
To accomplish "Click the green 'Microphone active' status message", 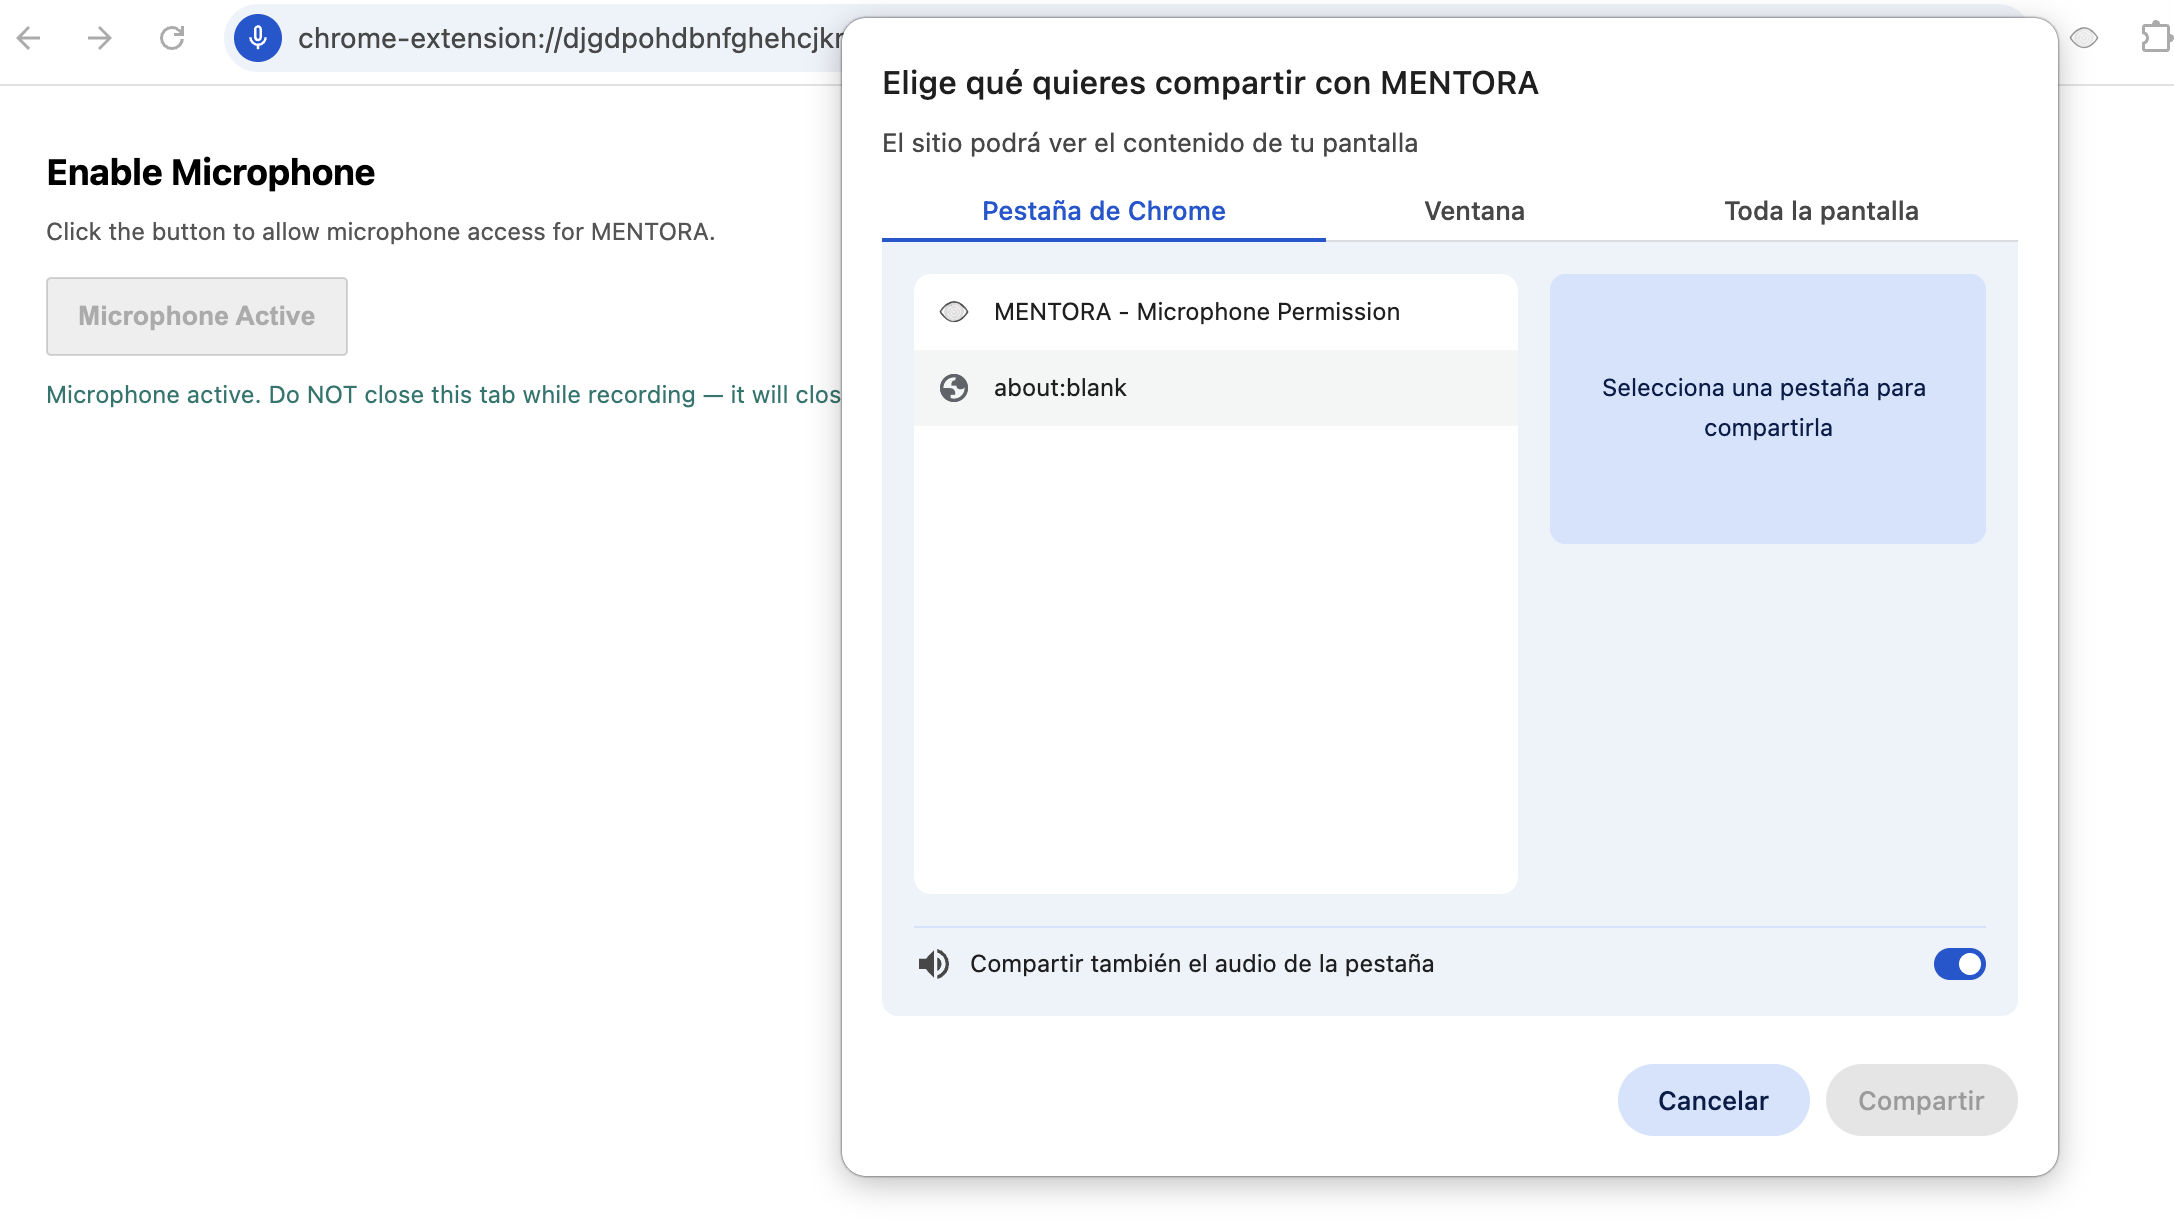I will [444, 395].
